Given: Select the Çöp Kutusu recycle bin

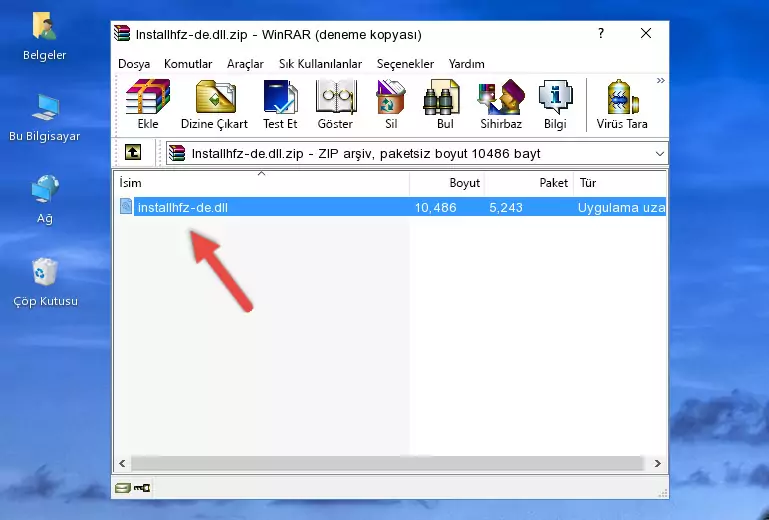Looking at the screenshot, I should [x=45, y=282].
